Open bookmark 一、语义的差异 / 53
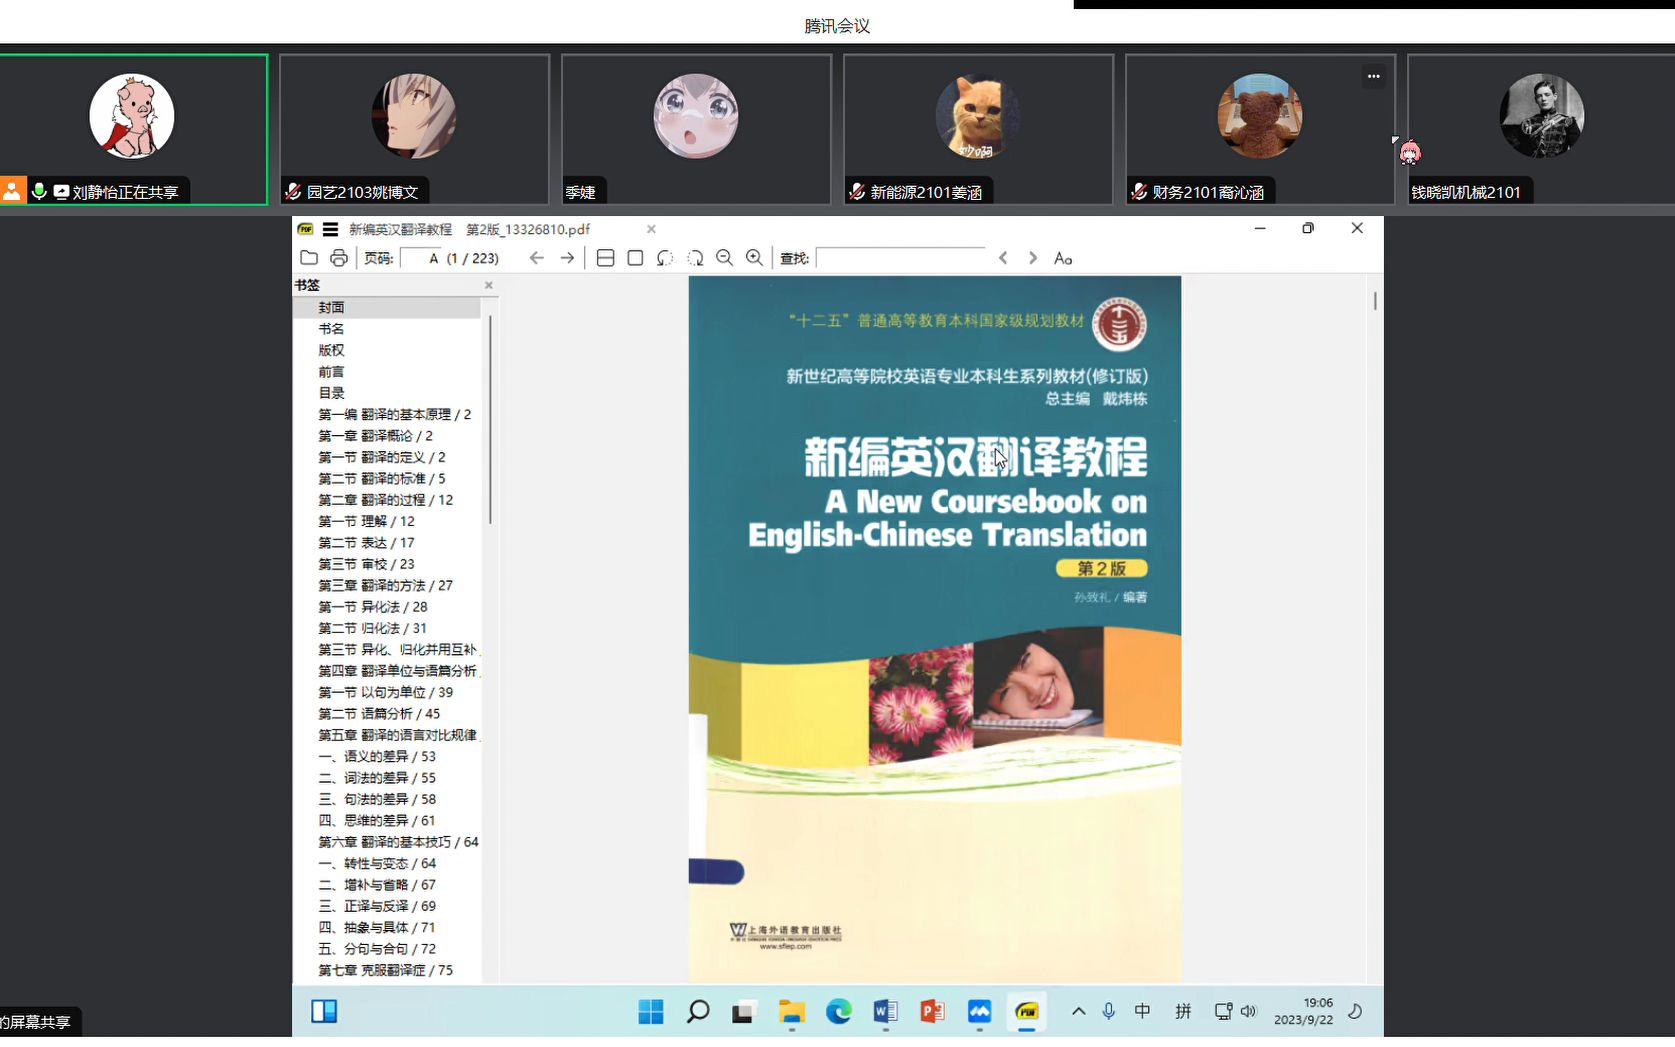The width and height of the screenshot is (1675, 1047). 377,757
